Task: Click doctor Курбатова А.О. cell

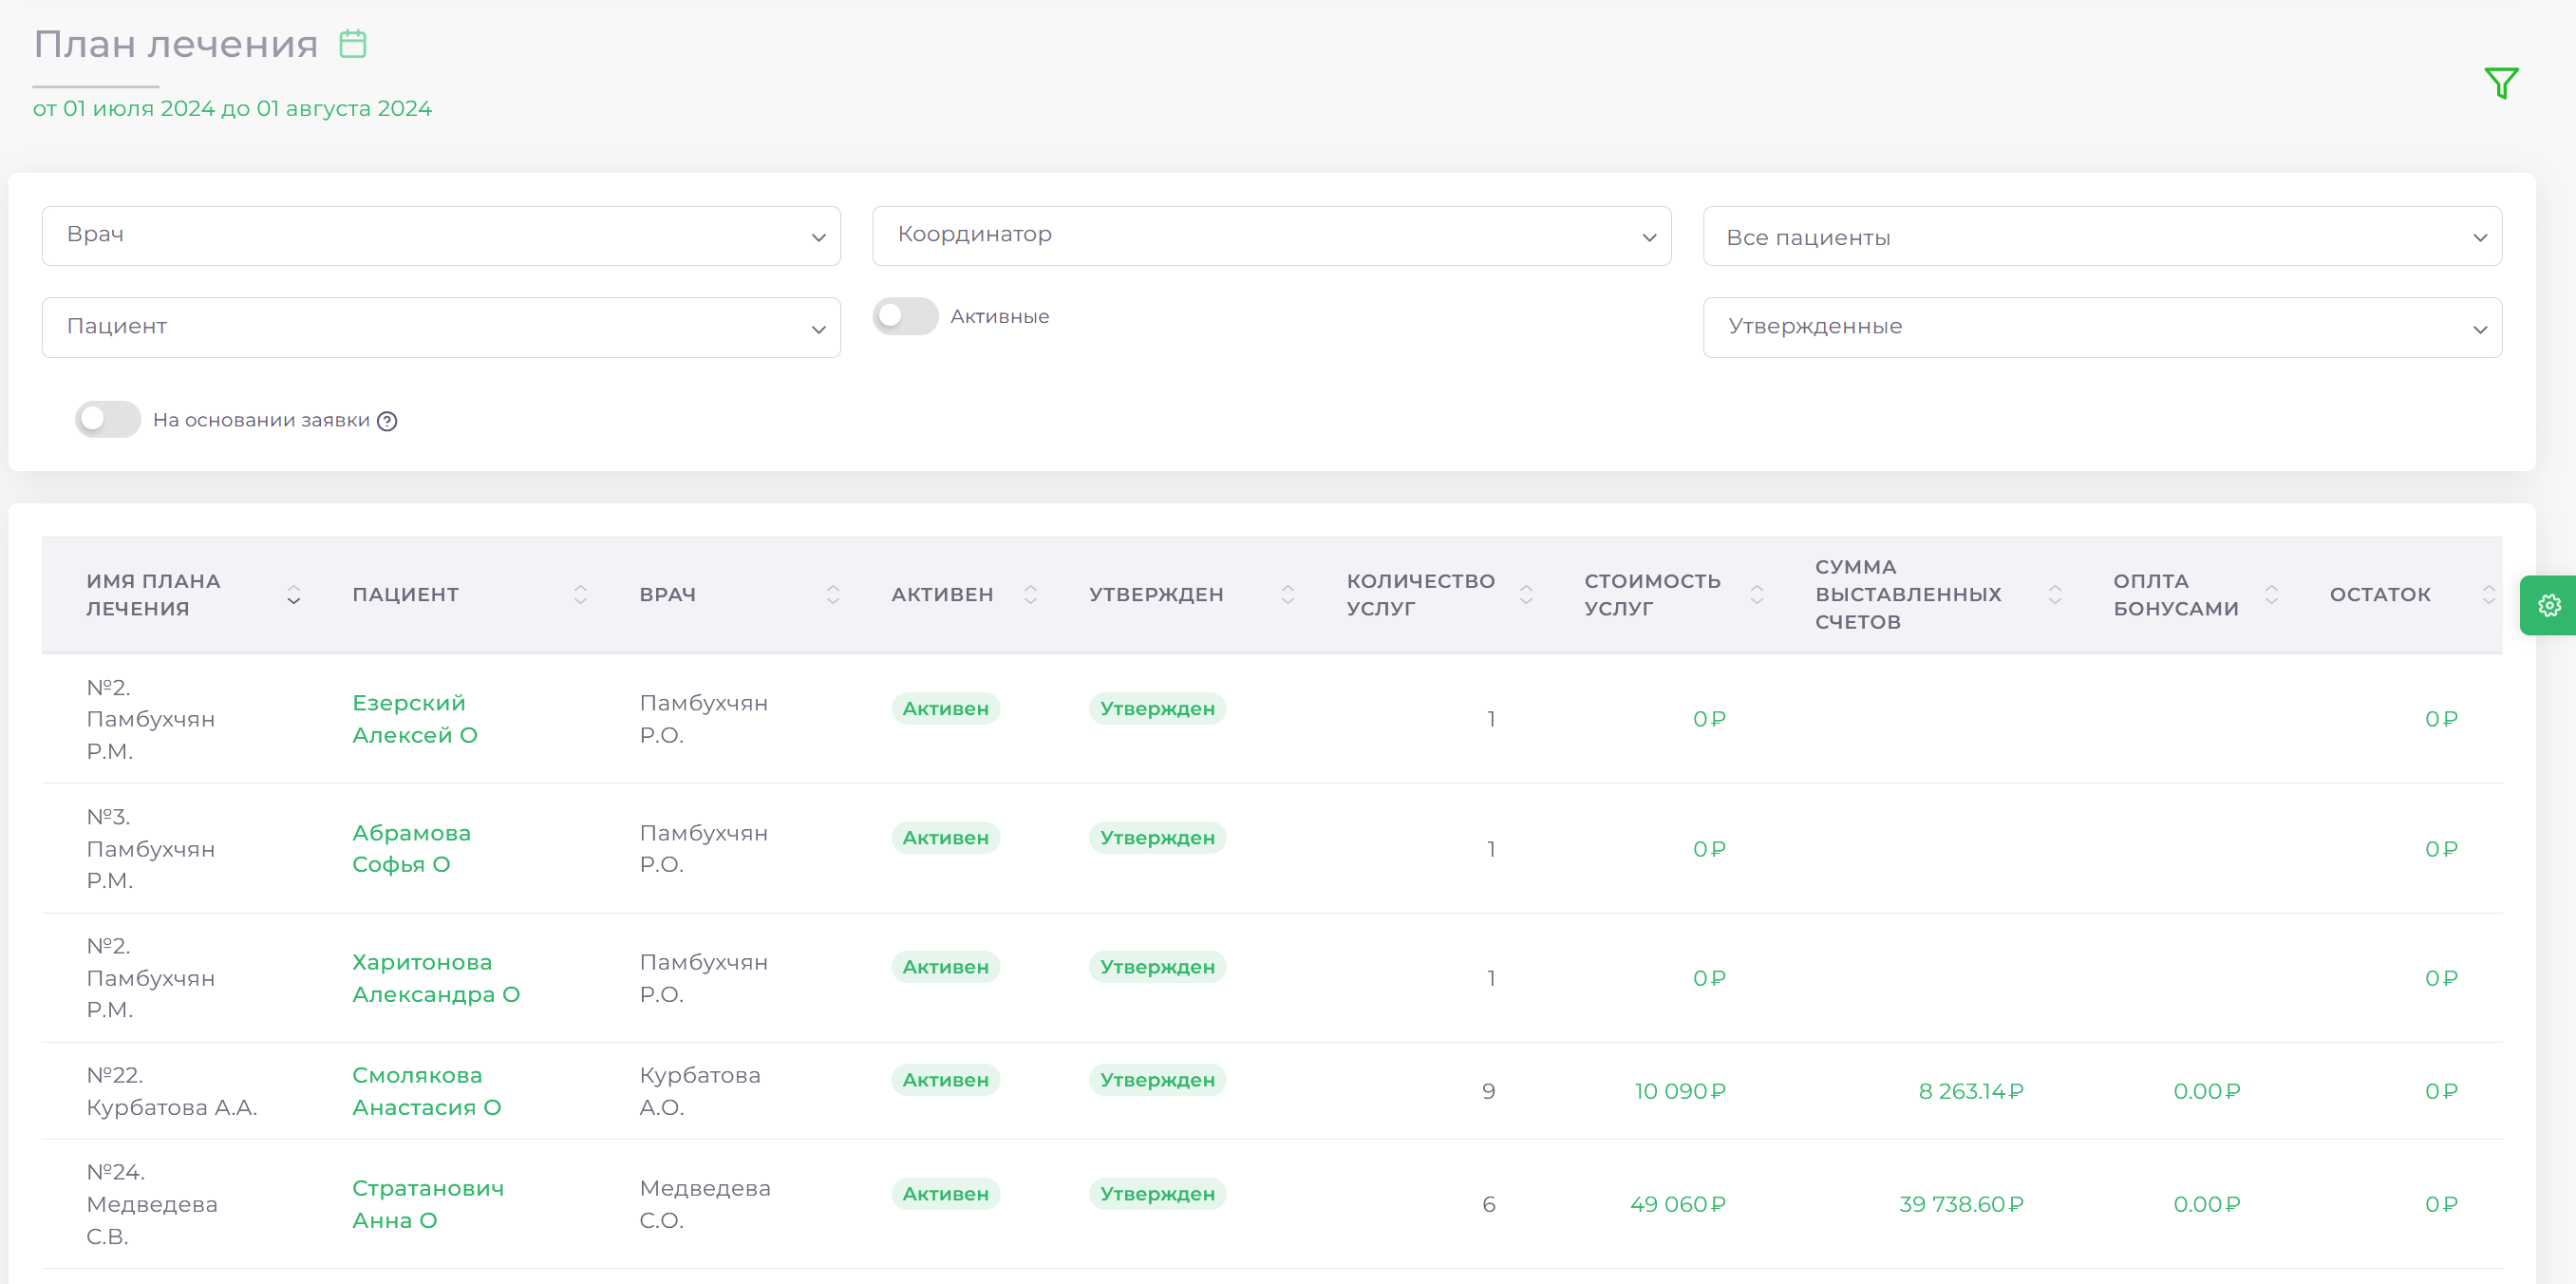Action: click(x=700, y=1091)
